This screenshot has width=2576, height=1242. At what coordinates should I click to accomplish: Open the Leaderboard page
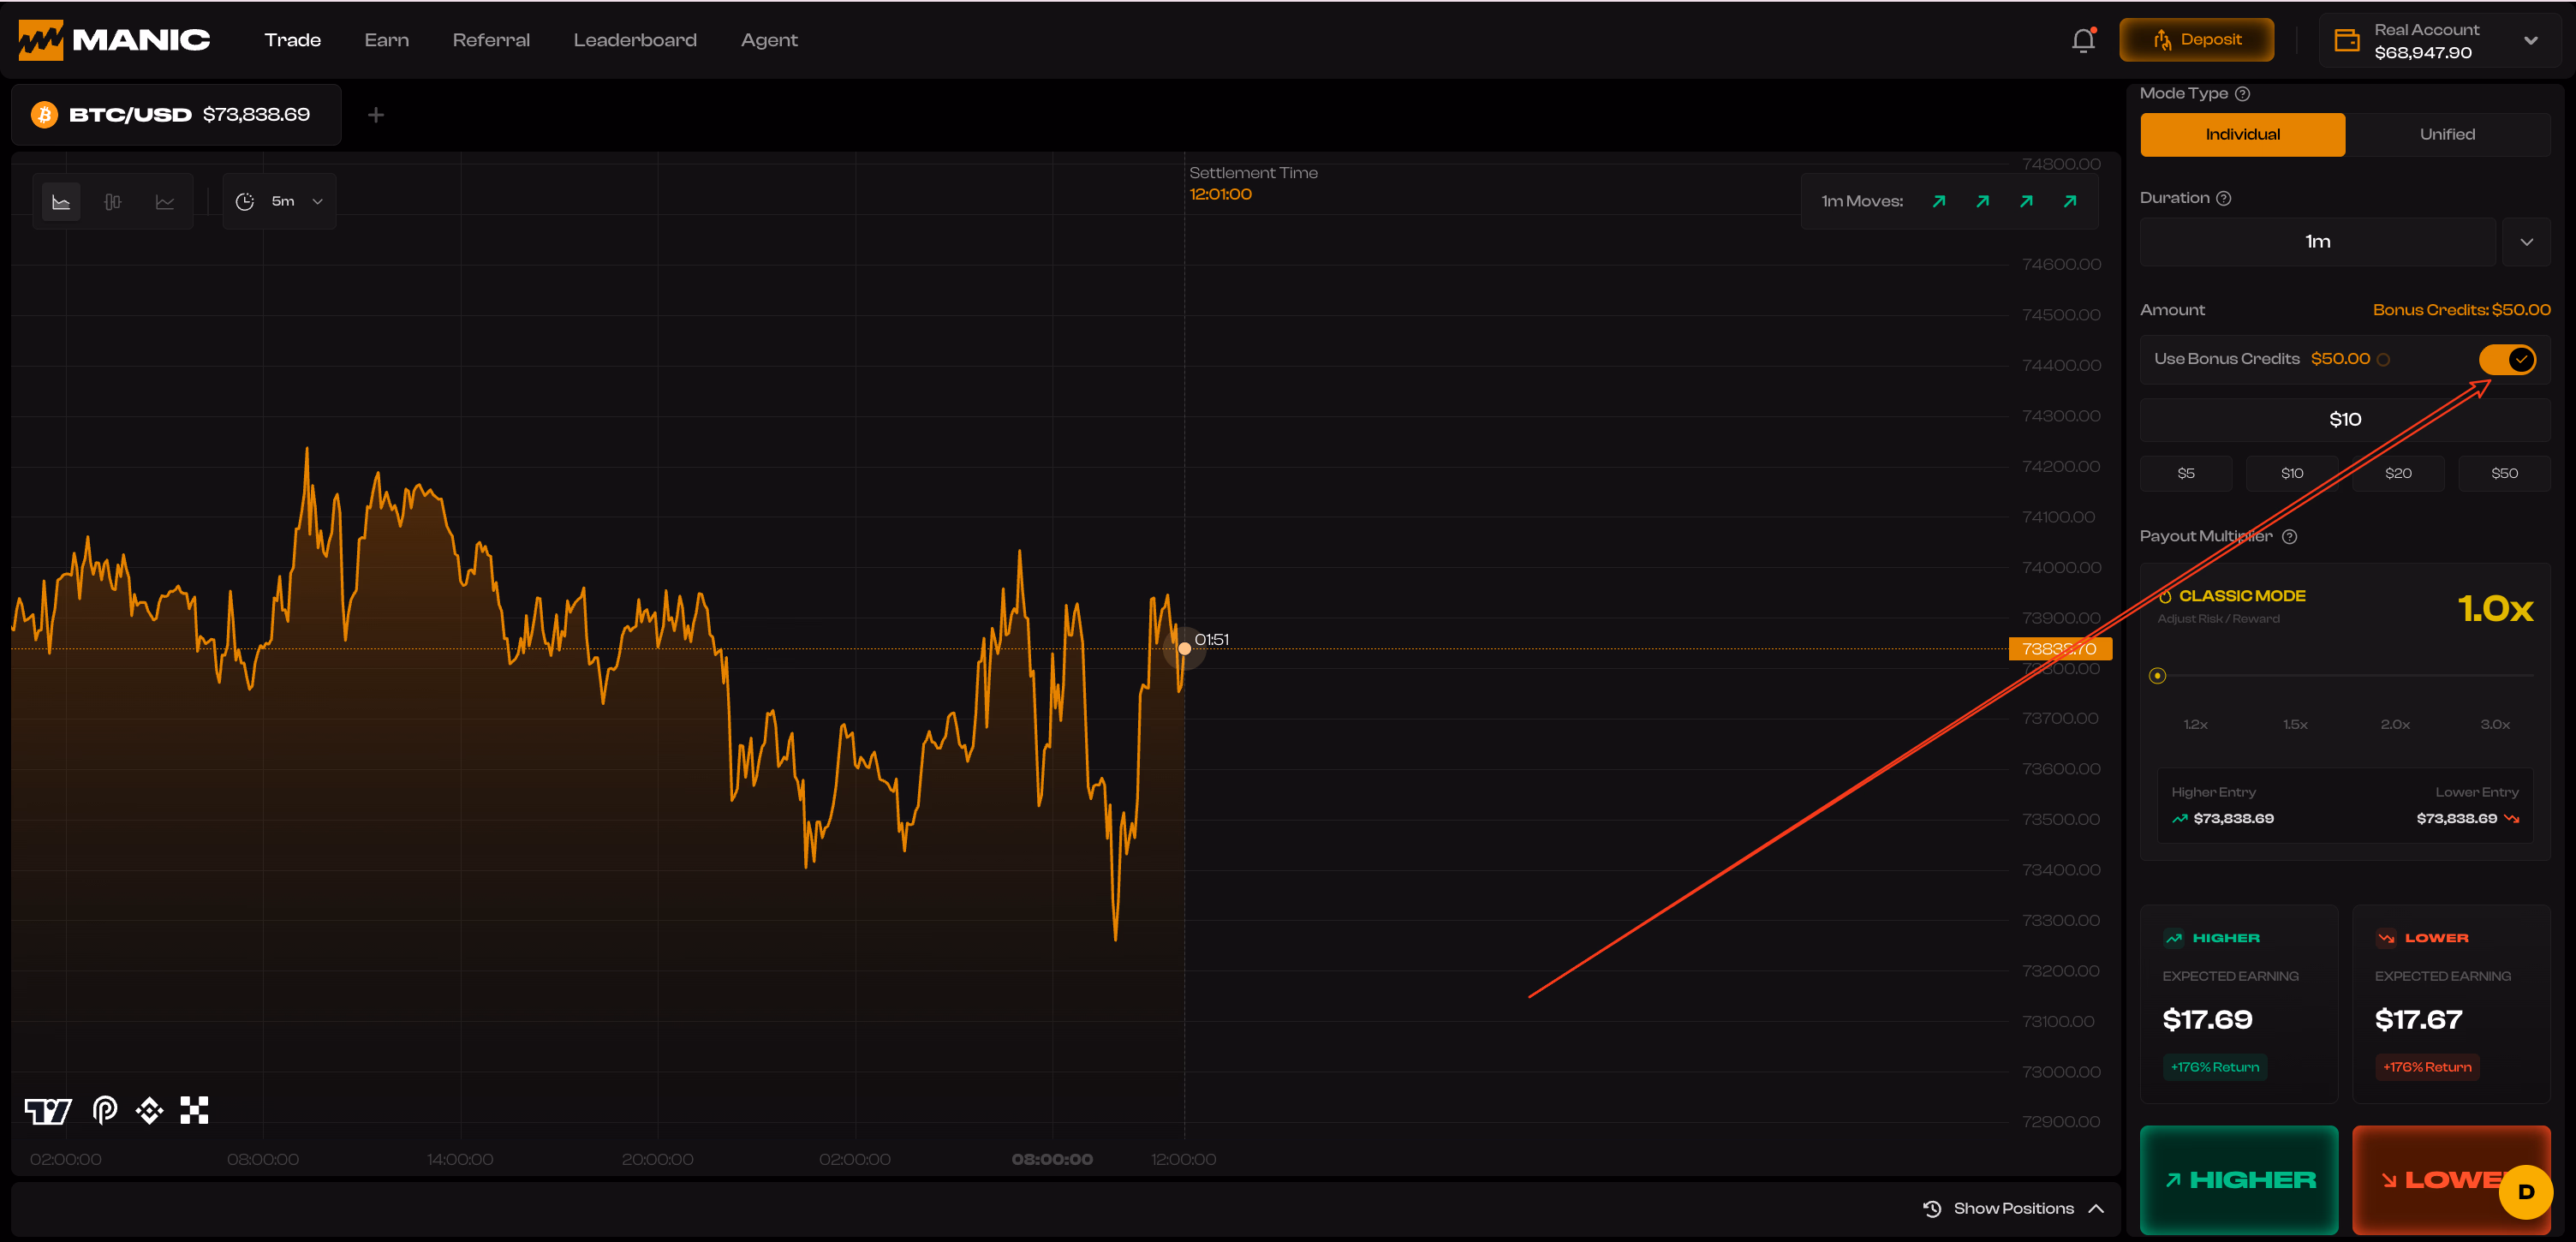pyautogui.click(x=635, y=40)
